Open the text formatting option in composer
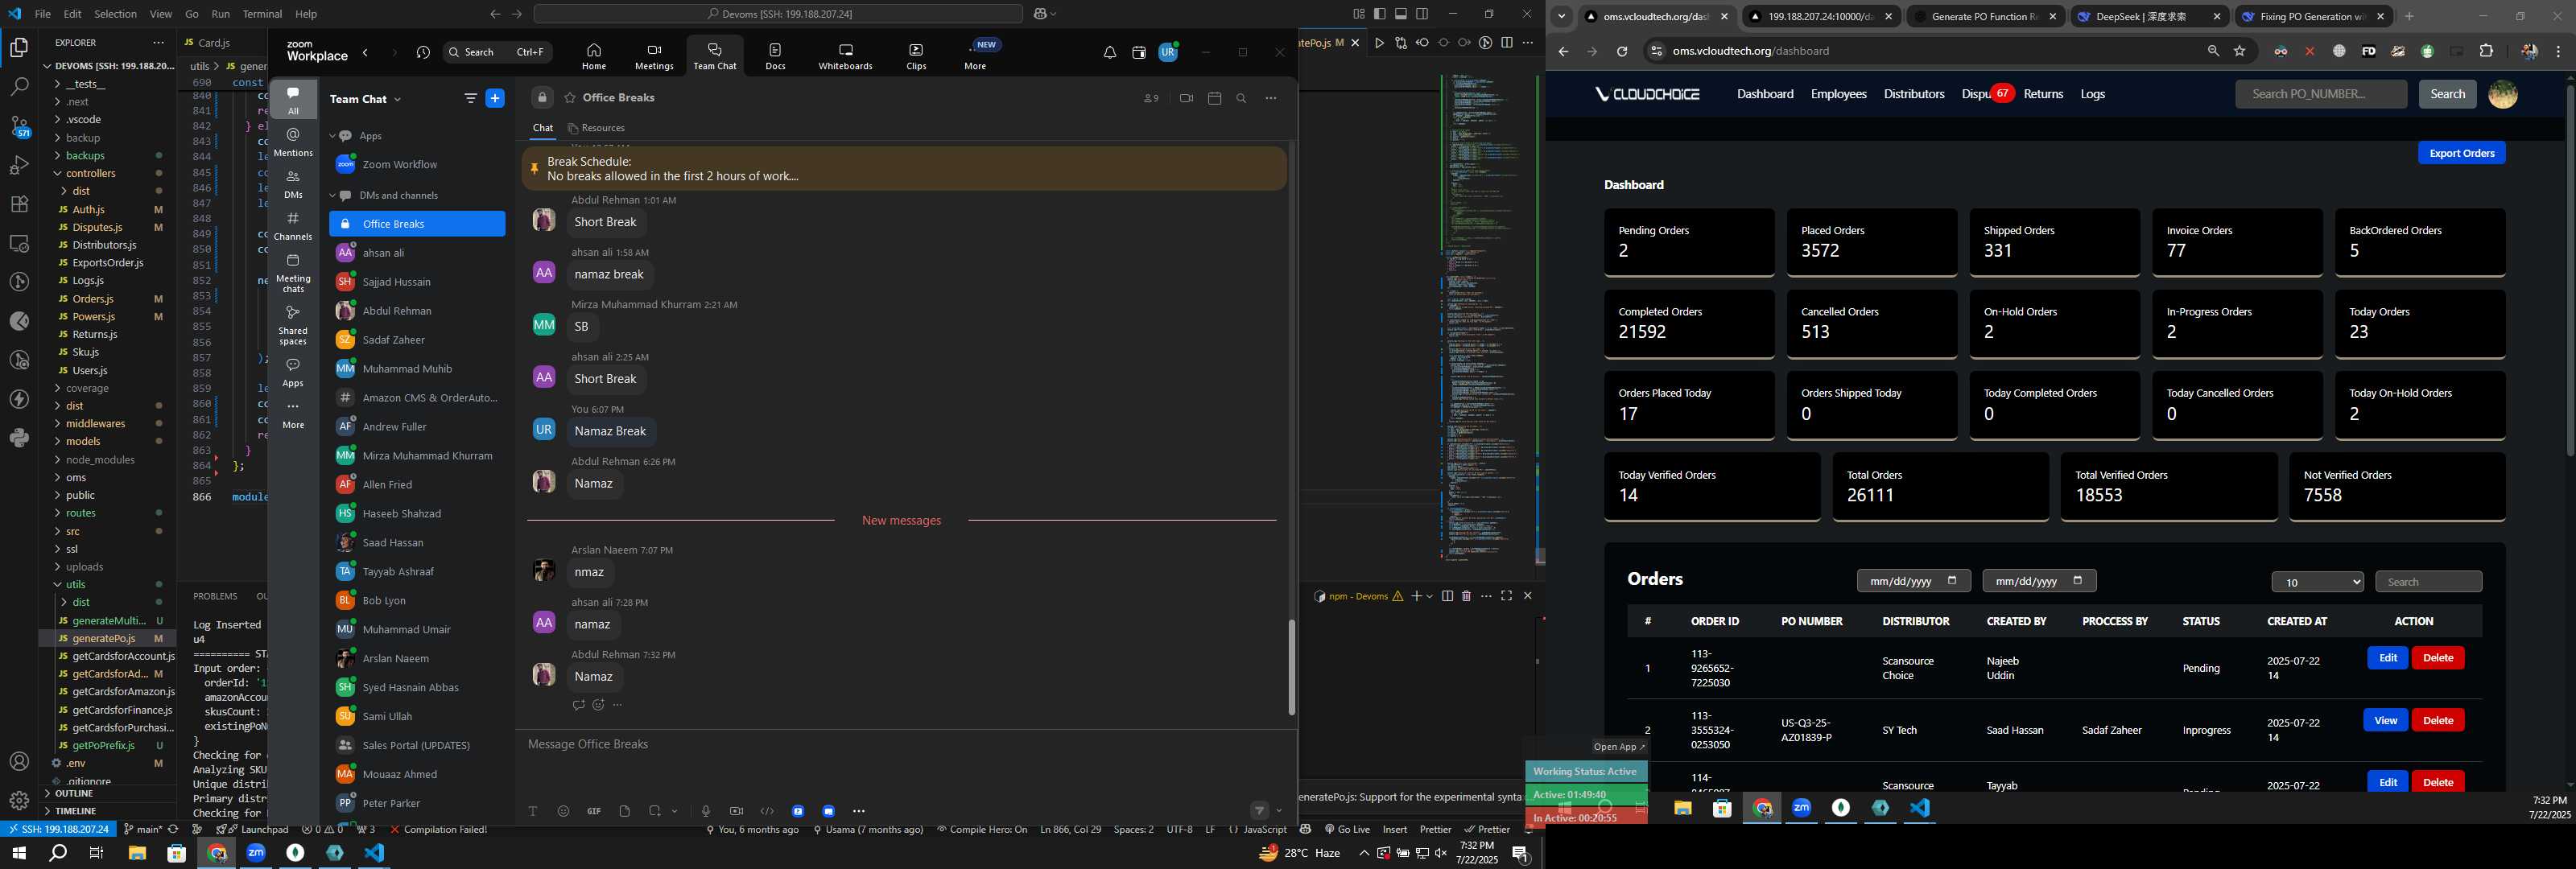 (x=533, y=811)
